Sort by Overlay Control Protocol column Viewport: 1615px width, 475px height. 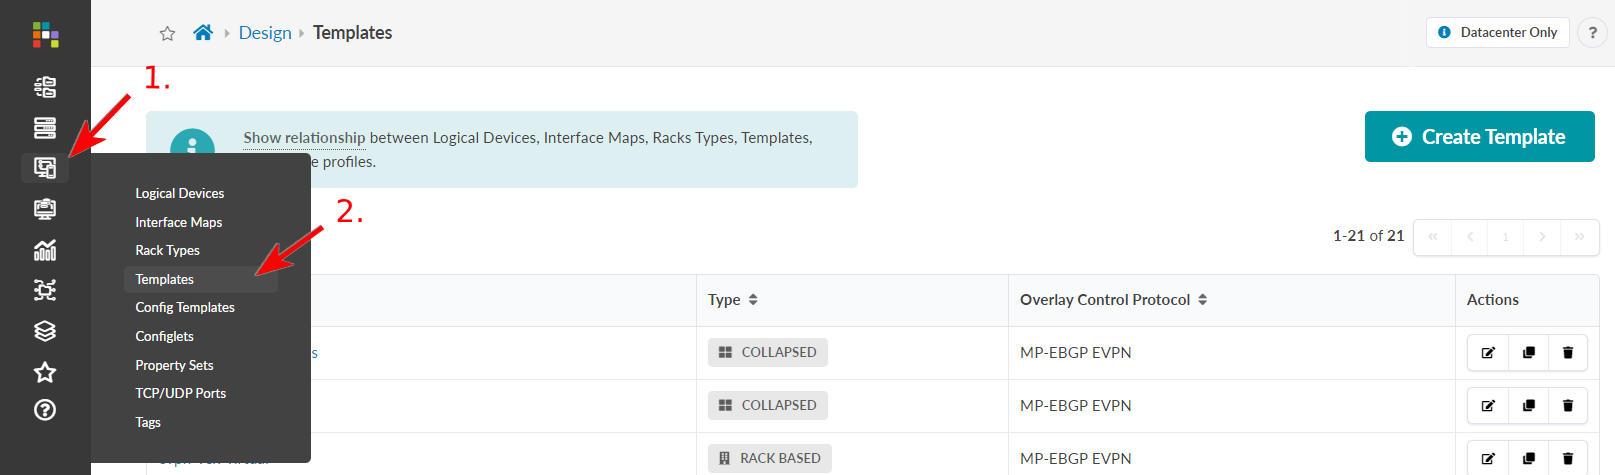click(1203, 300)
